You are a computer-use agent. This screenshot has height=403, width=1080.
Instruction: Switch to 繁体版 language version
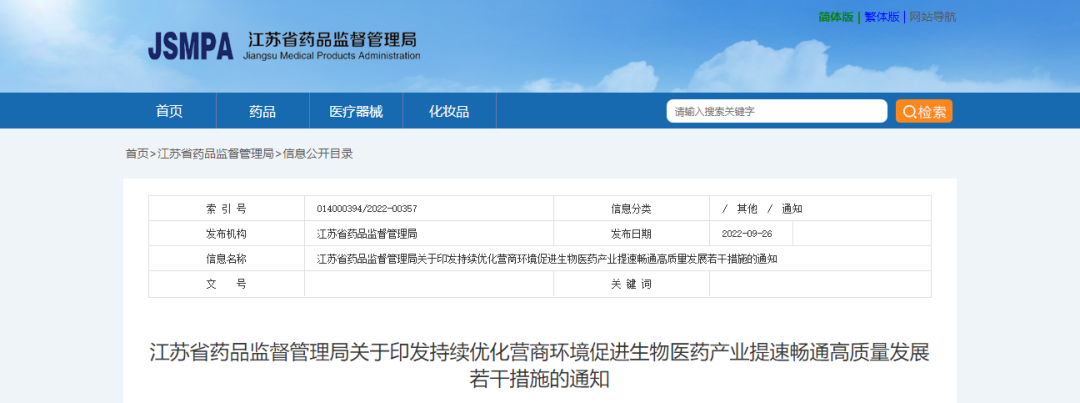[x=881, y=17]
